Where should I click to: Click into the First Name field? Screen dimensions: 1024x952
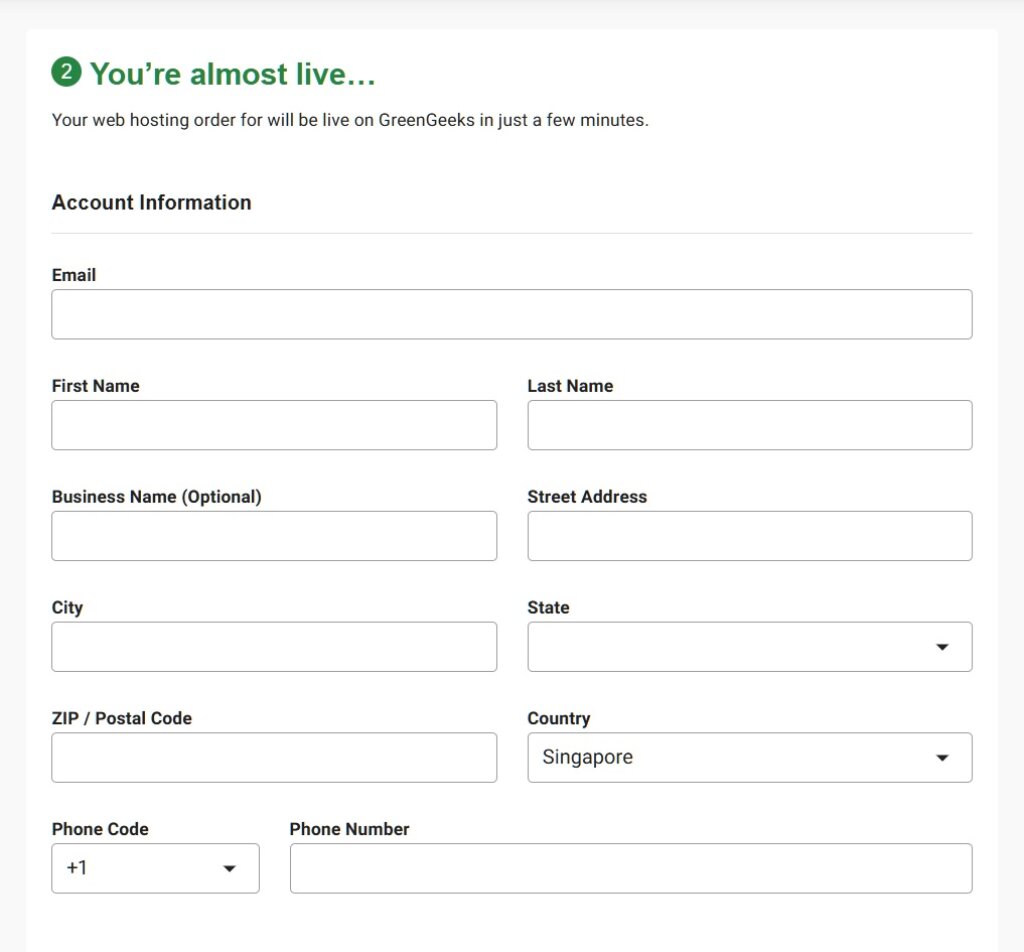(274, 425)
